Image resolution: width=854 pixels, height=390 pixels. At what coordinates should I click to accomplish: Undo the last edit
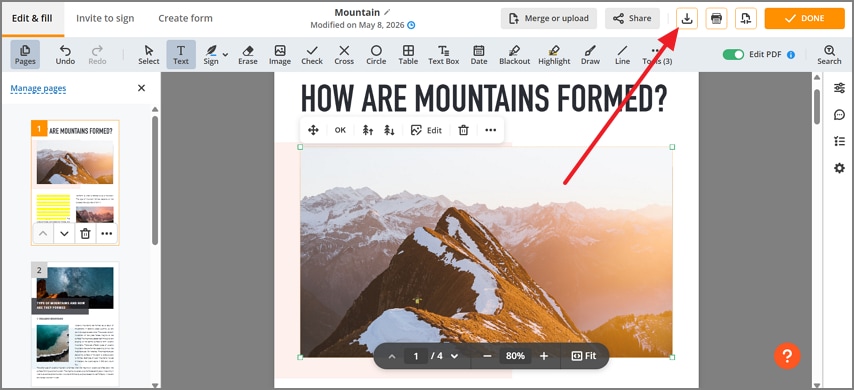point(65,54)
